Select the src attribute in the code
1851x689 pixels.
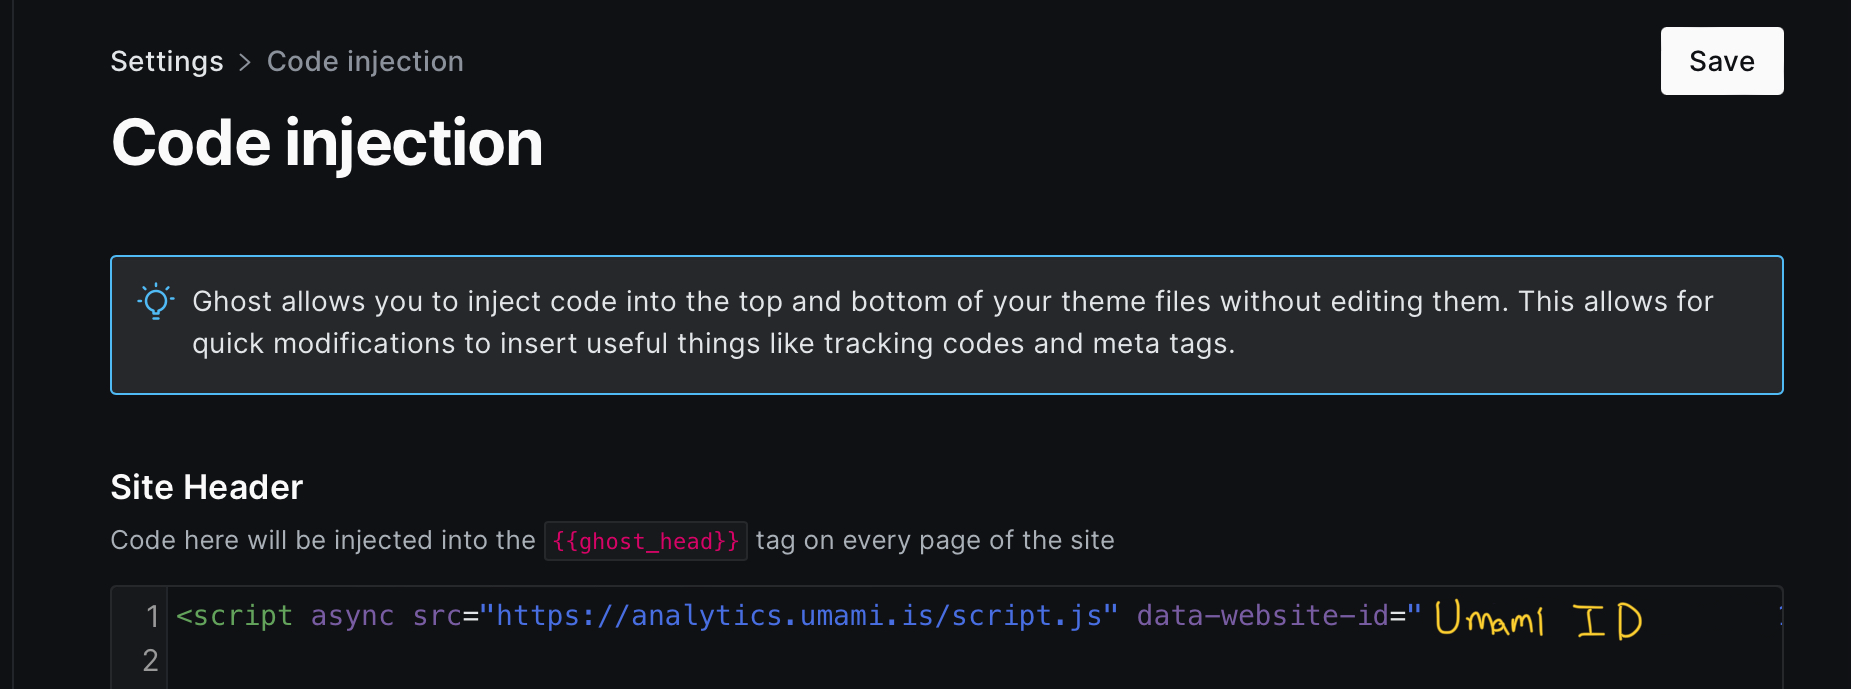coord(437,616)
